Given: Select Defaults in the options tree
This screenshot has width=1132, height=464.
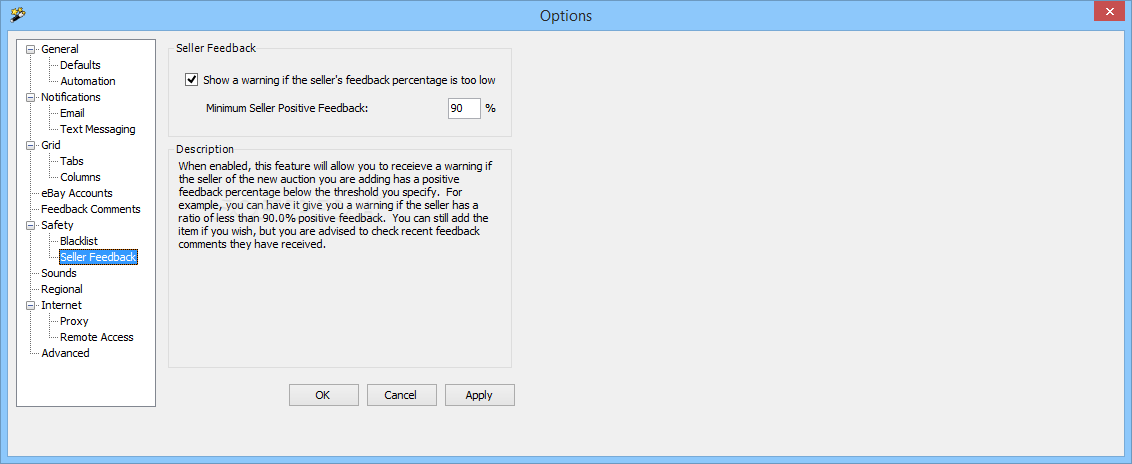Looking at the screenshot, I should [80, 65].
